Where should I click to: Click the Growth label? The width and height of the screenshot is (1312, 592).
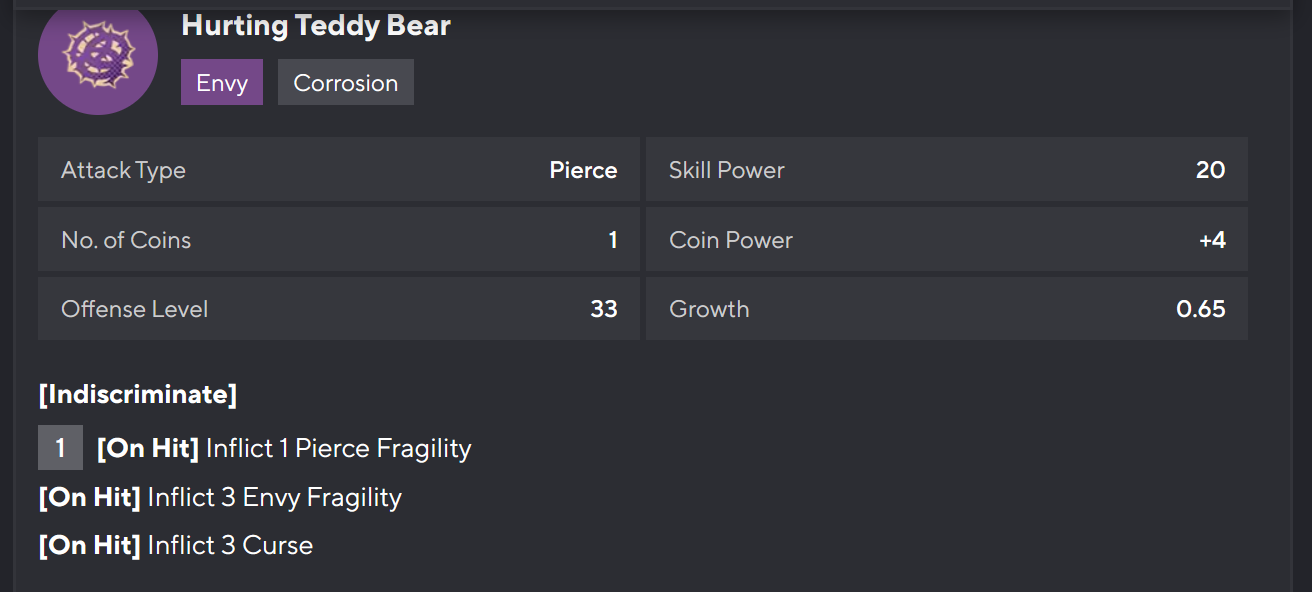709,309
